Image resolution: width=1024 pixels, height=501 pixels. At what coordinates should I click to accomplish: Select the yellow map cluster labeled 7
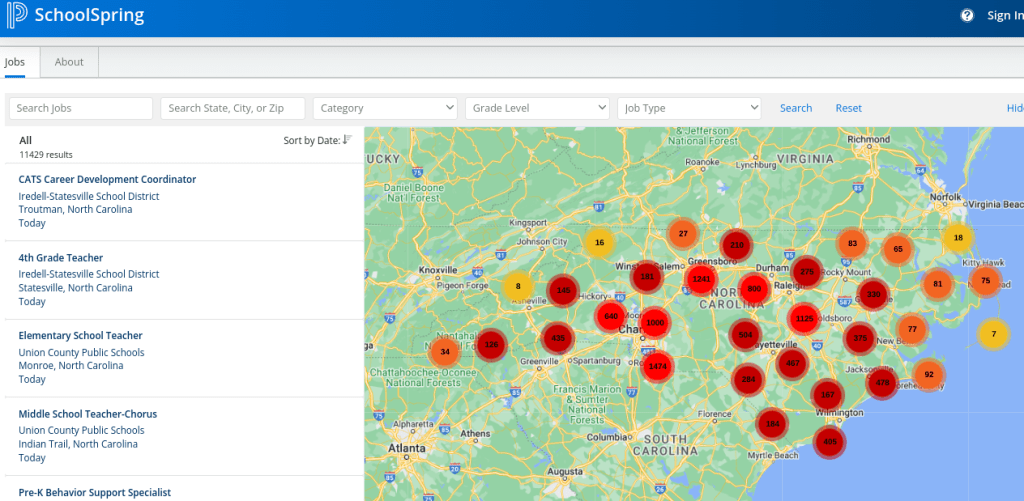tap(993, 334)
